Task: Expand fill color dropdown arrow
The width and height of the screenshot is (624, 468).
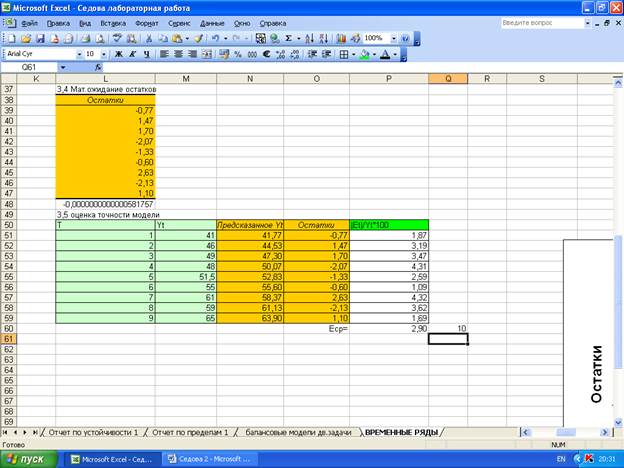Action: coord(374,54)
